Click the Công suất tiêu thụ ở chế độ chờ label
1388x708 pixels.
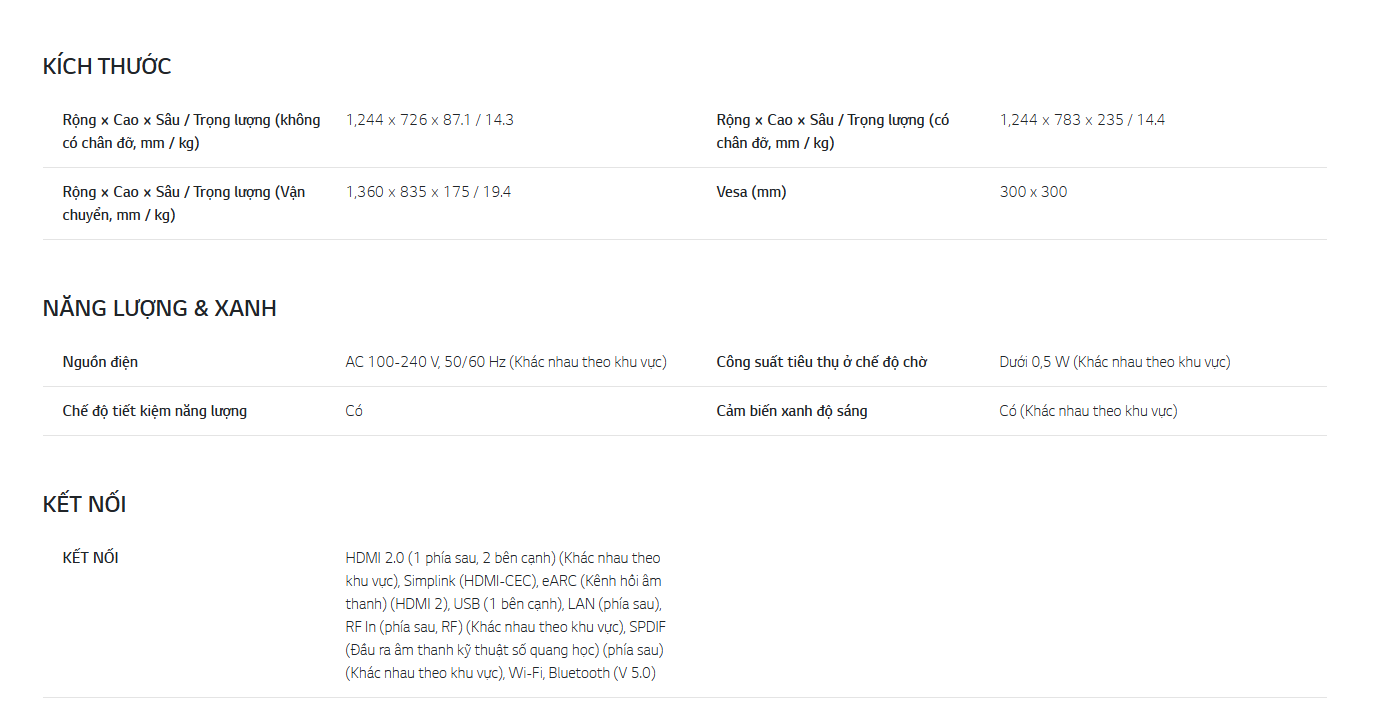pyautogui.click(x=821, y=362)
